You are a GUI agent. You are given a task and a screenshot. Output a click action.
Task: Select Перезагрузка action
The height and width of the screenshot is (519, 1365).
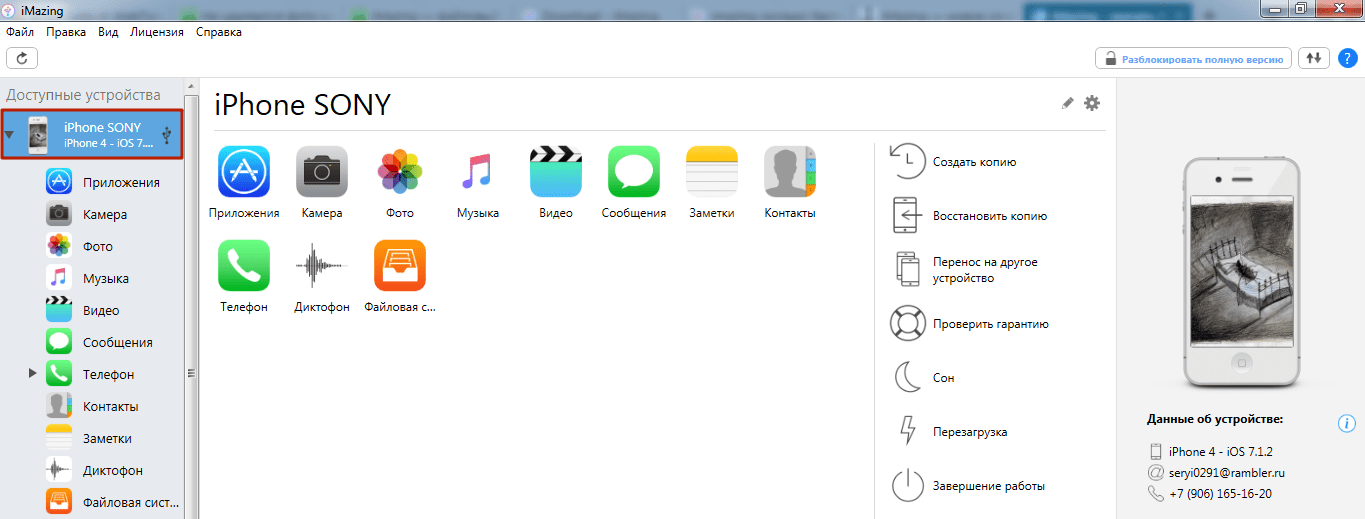(969, 432)
